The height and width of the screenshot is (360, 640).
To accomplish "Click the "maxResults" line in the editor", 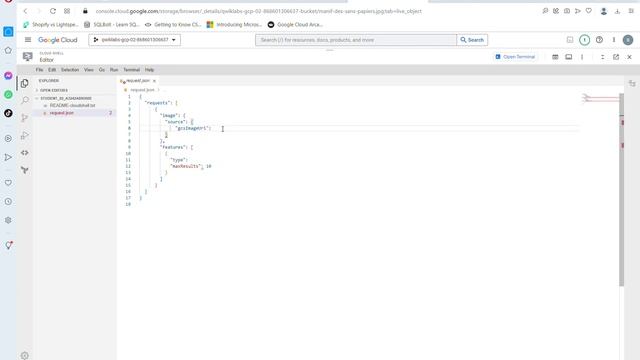I will click(191, 166).
